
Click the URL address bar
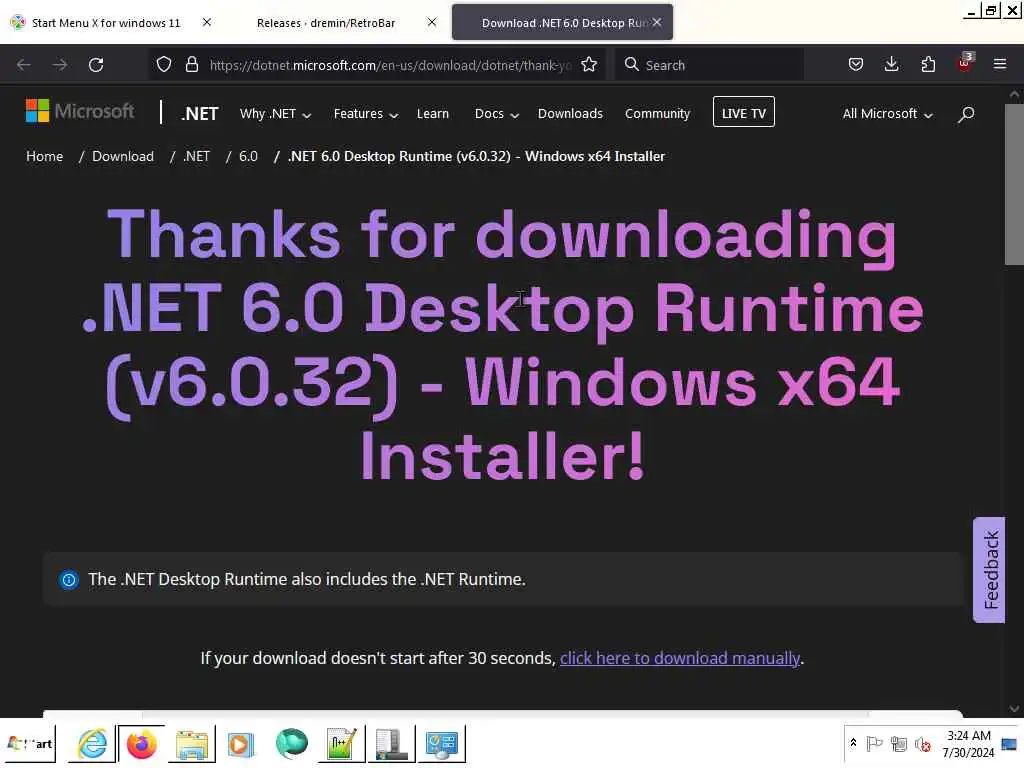point(389,65)
